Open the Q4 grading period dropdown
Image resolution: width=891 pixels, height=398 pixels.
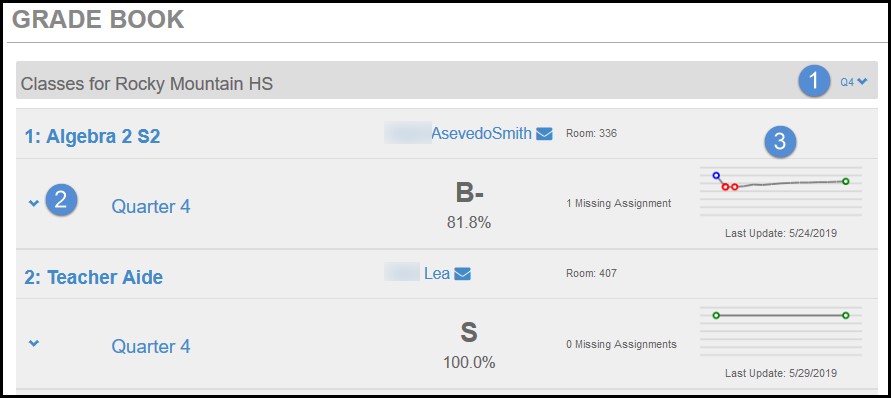(x=854, y=82)
